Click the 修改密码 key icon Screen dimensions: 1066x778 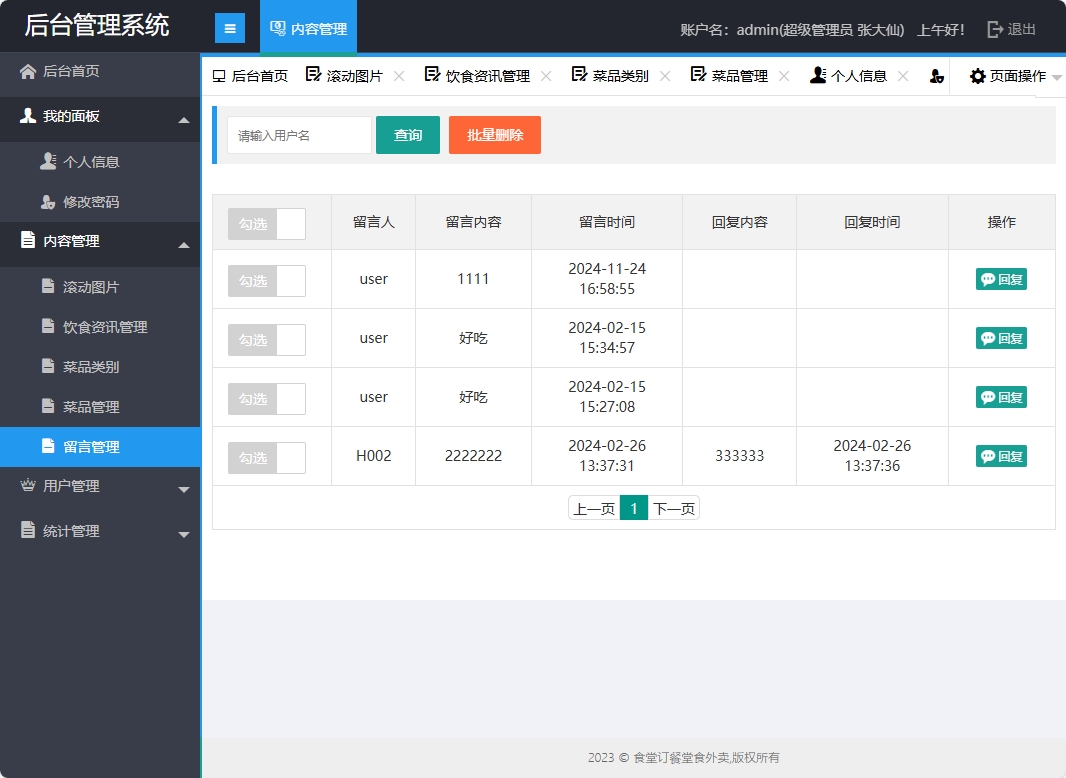48,201
